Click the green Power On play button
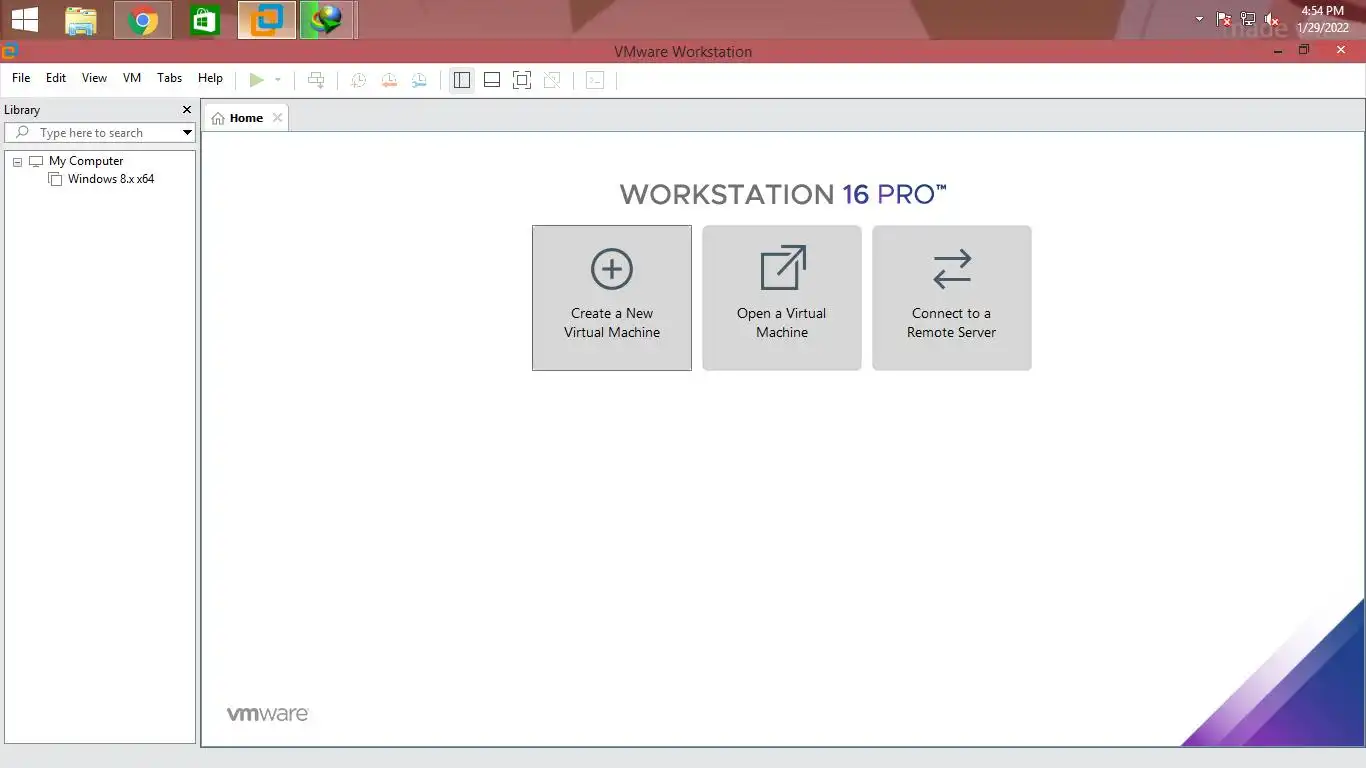This screenshot has width=1366, height=768. [257, 80]
